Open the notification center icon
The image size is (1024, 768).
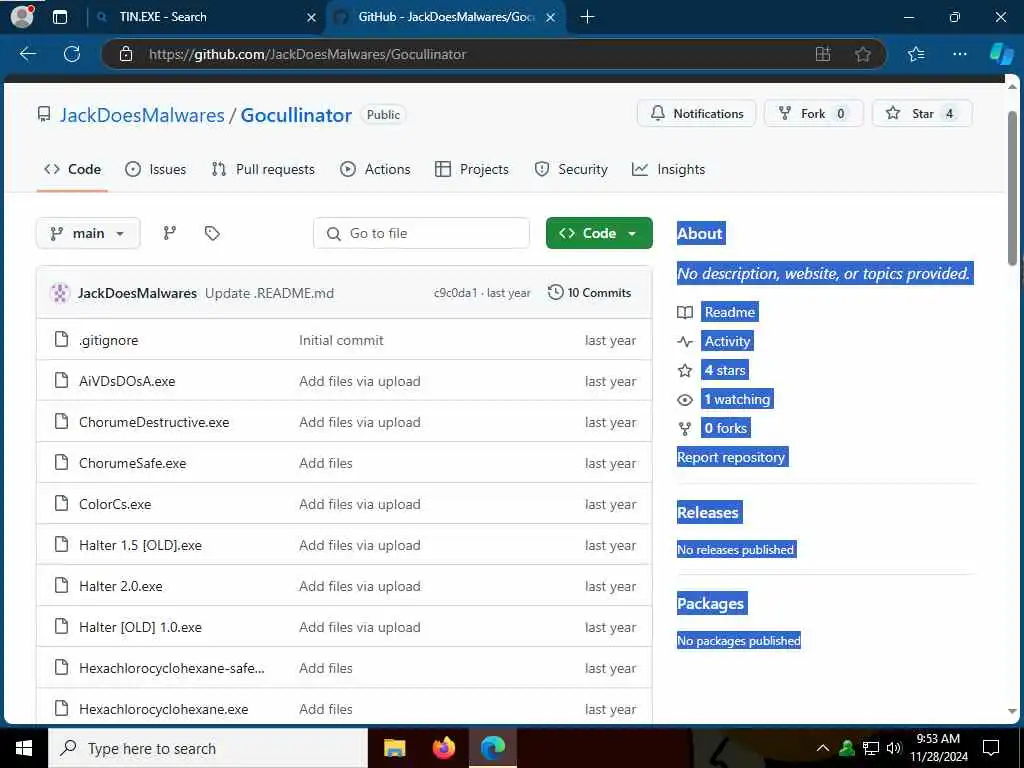pos(991,748)
